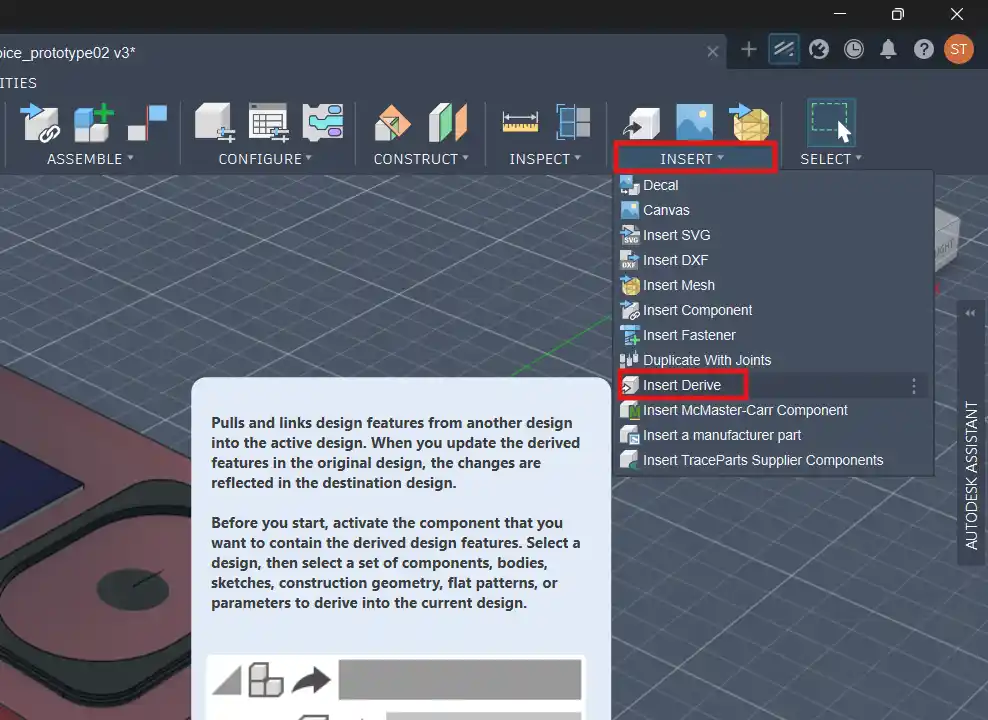Image resolution: width=988 pixels, height=720 pixels.
Task: Restore down the Fusion window
Action: pos(898,14)
